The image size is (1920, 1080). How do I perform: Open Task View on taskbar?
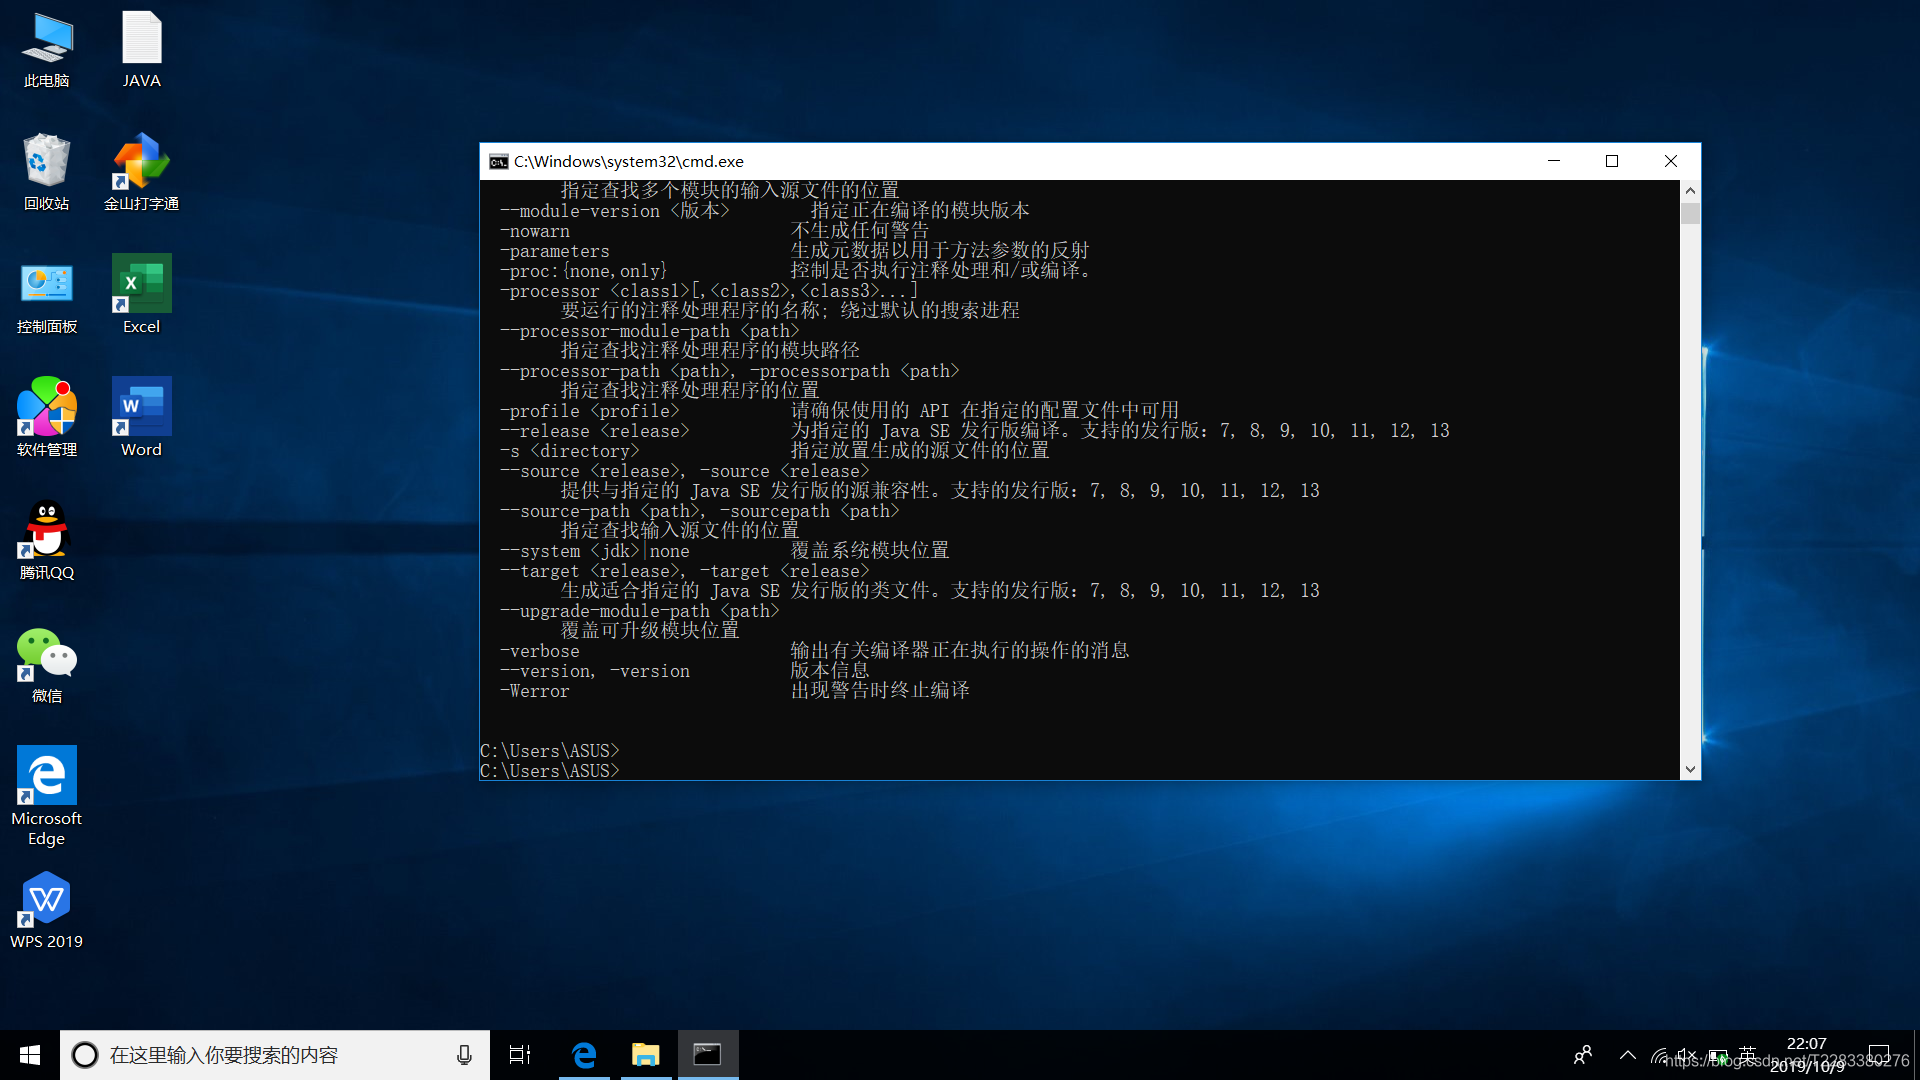click(x=520, y=1055)
